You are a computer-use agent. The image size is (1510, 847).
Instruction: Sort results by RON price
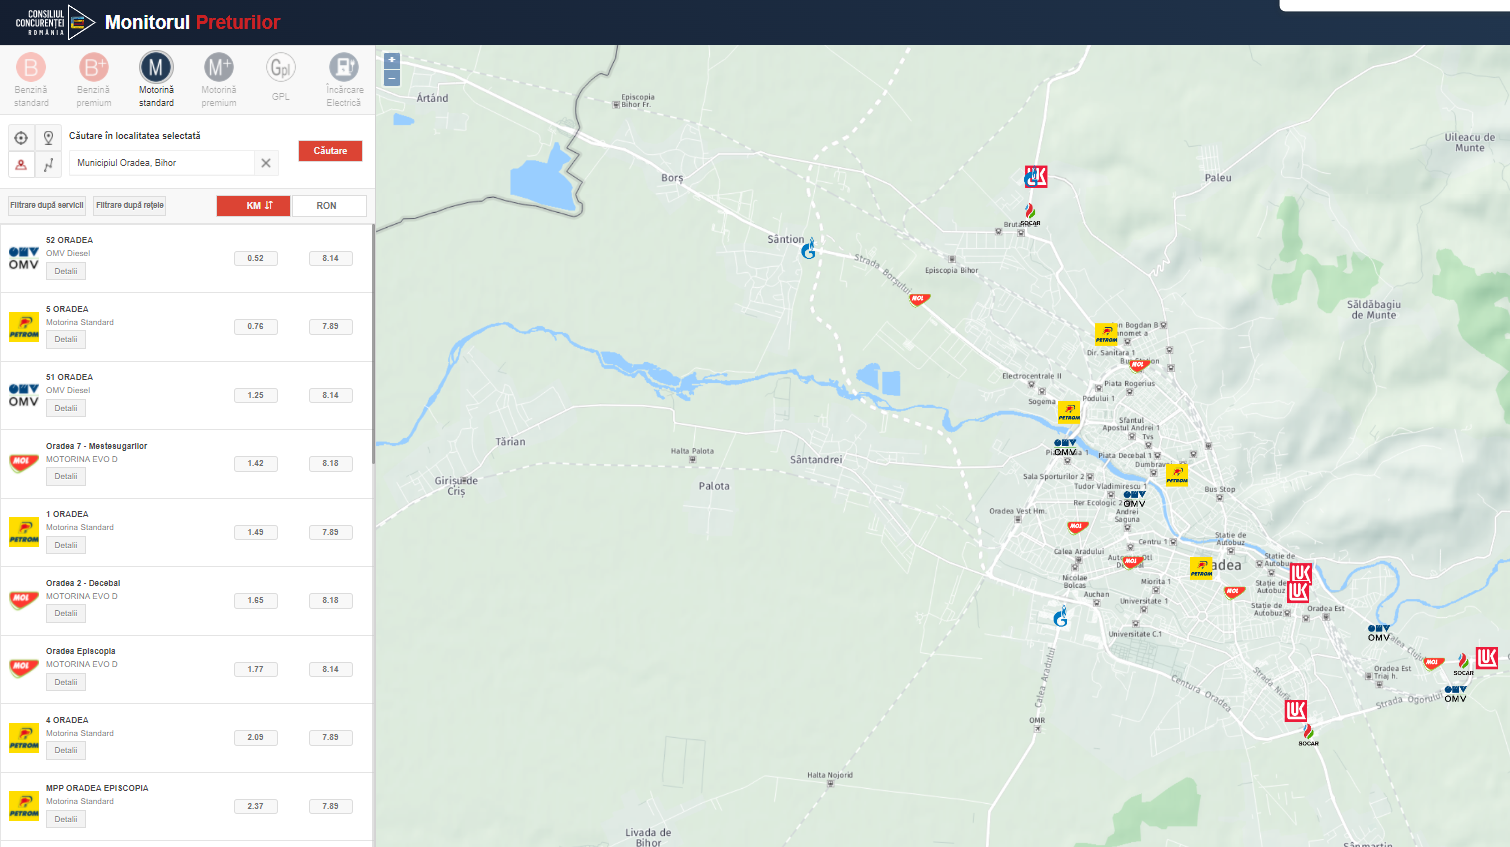[327, 206]
